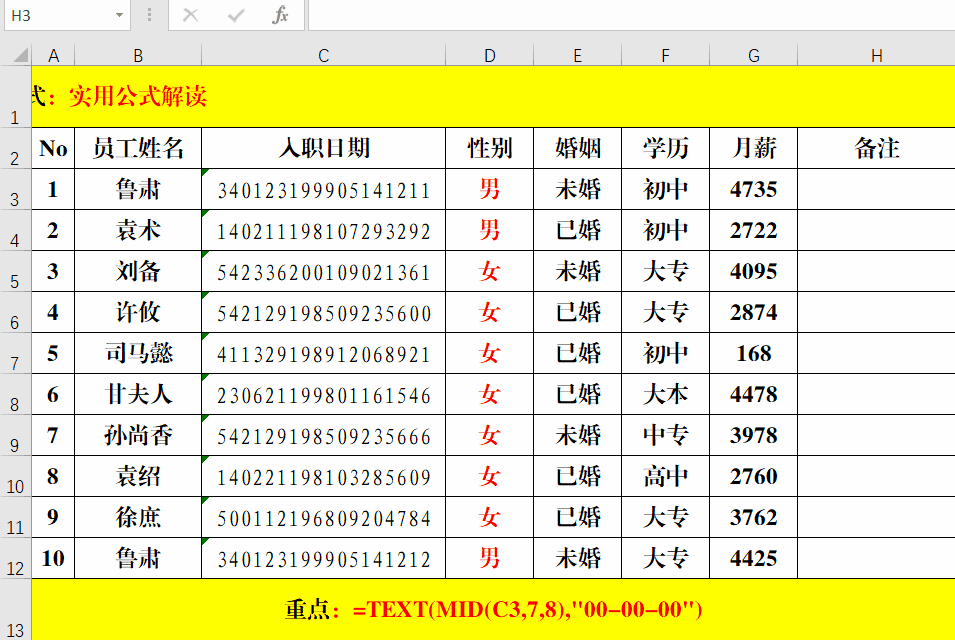Select cell with ID 500112196809204784
Screen dimensions: 955x640
323,517
